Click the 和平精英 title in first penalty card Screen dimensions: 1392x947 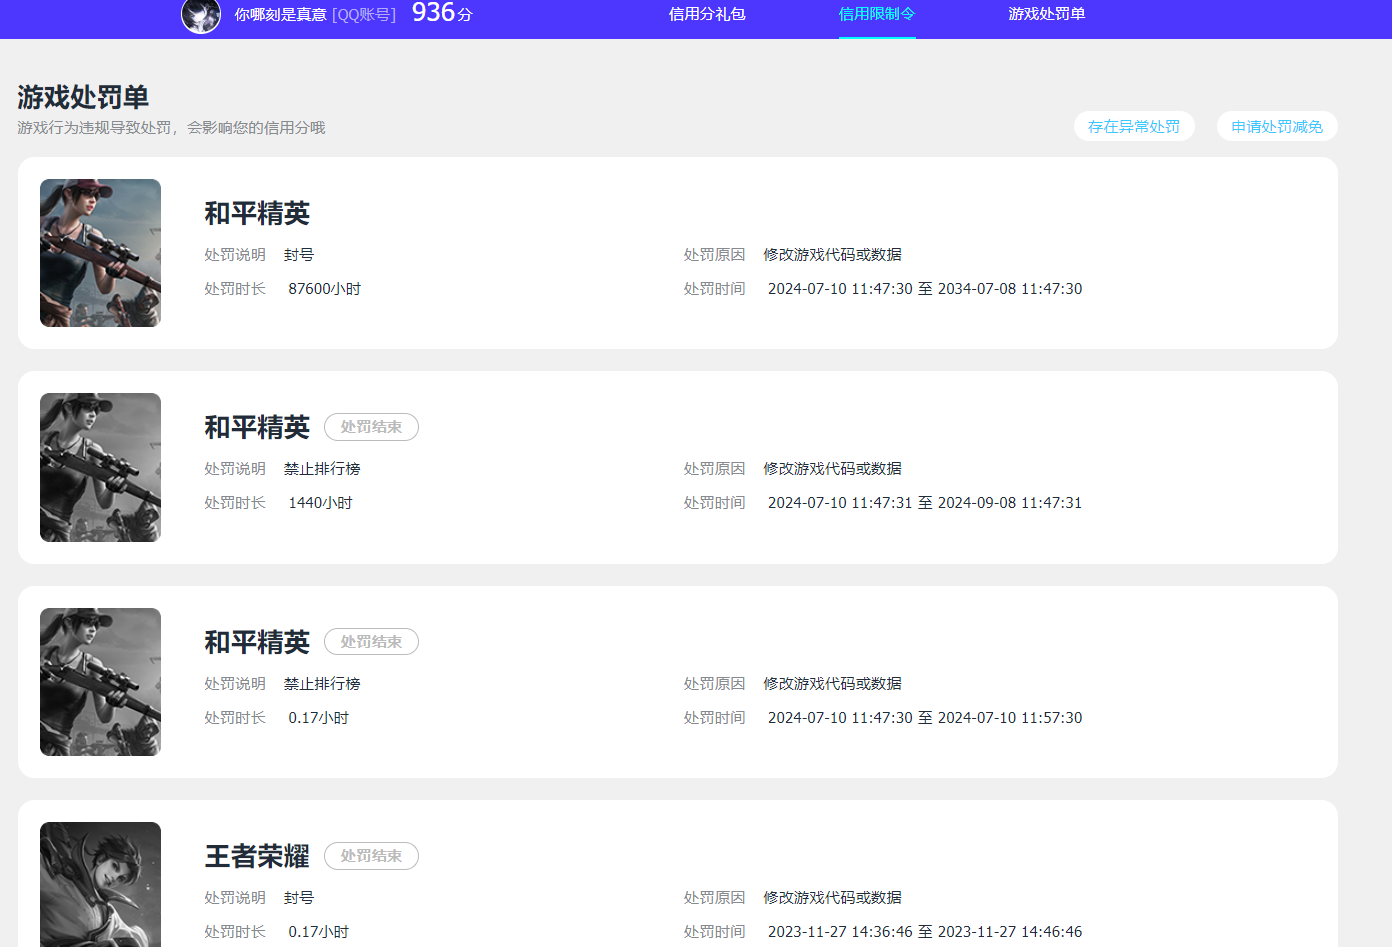(256, 213)
